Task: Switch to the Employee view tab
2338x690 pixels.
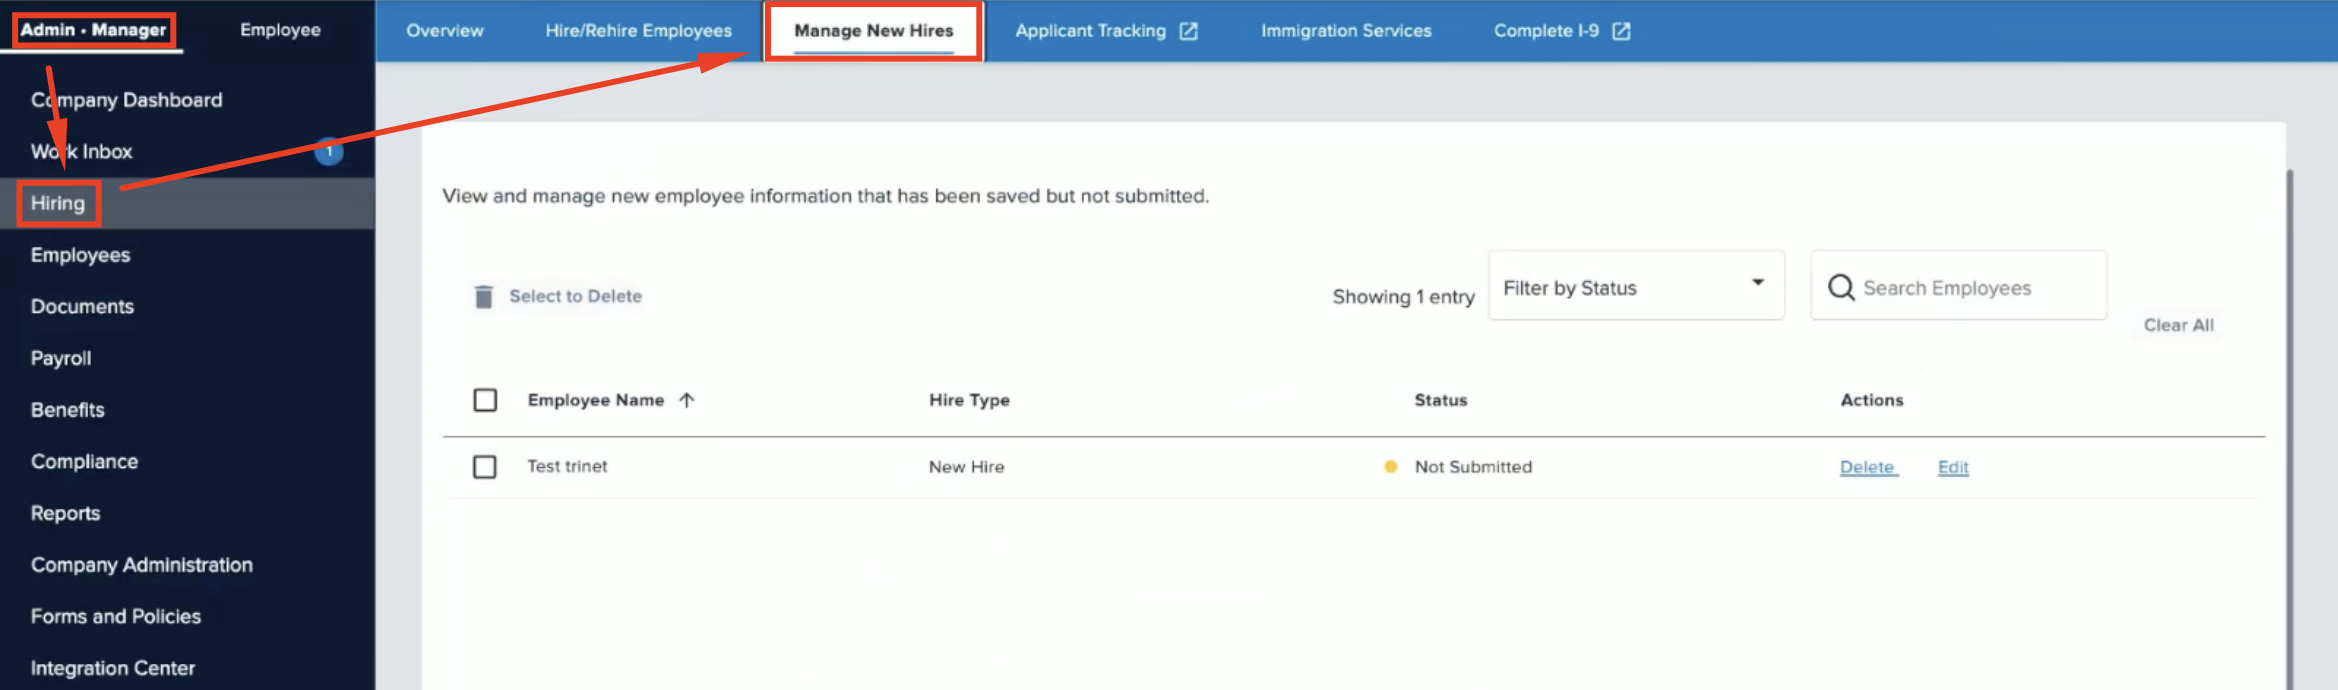Action: point(280,30)
